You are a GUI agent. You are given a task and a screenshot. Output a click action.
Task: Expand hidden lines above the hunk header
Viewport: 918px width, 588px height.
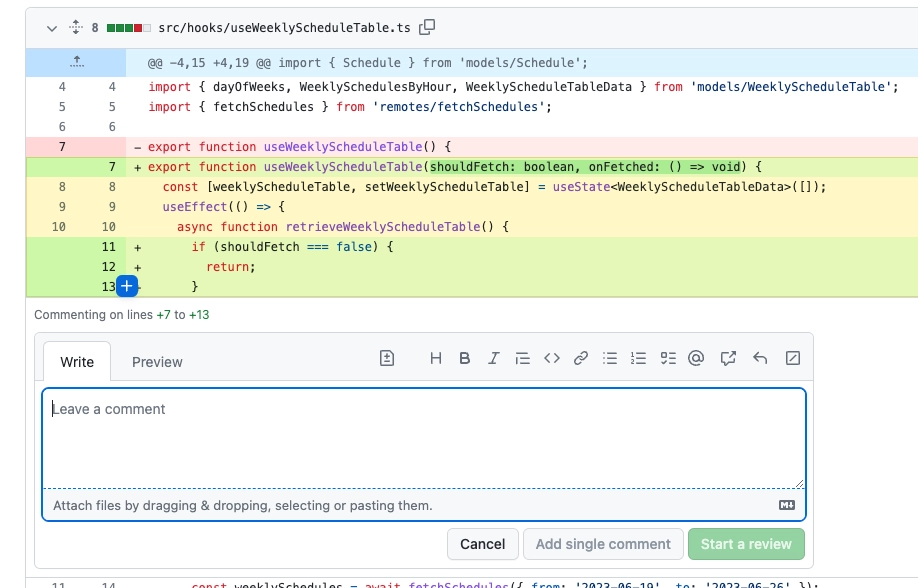(x=76, y=62)
